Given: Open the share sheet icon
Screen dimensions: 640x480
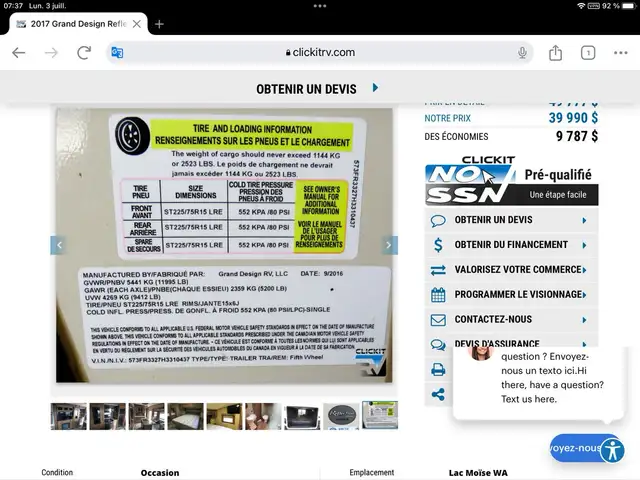Looking at the screenshot, I should tap(555, 53).
